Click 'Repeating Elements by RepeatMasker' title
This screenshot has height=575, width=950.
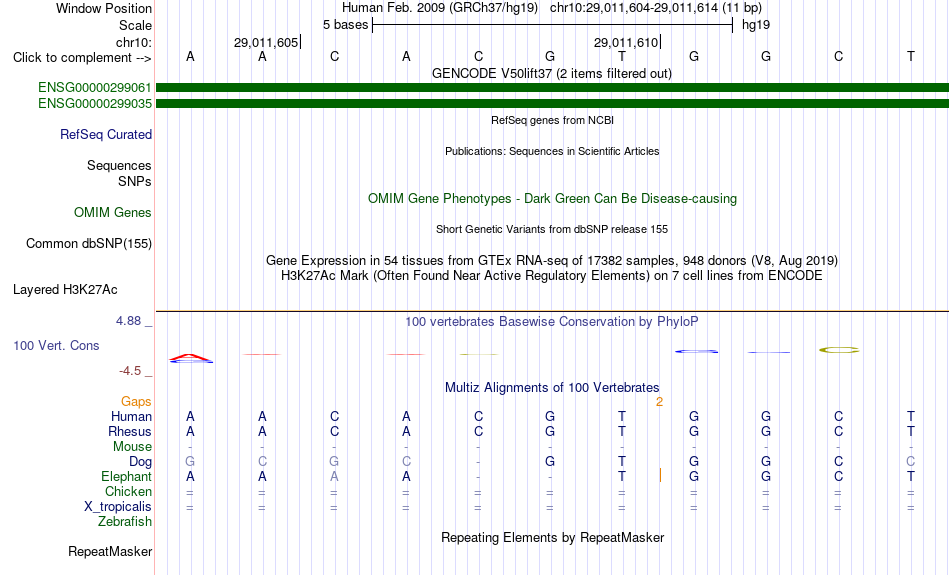click(553, 537)
